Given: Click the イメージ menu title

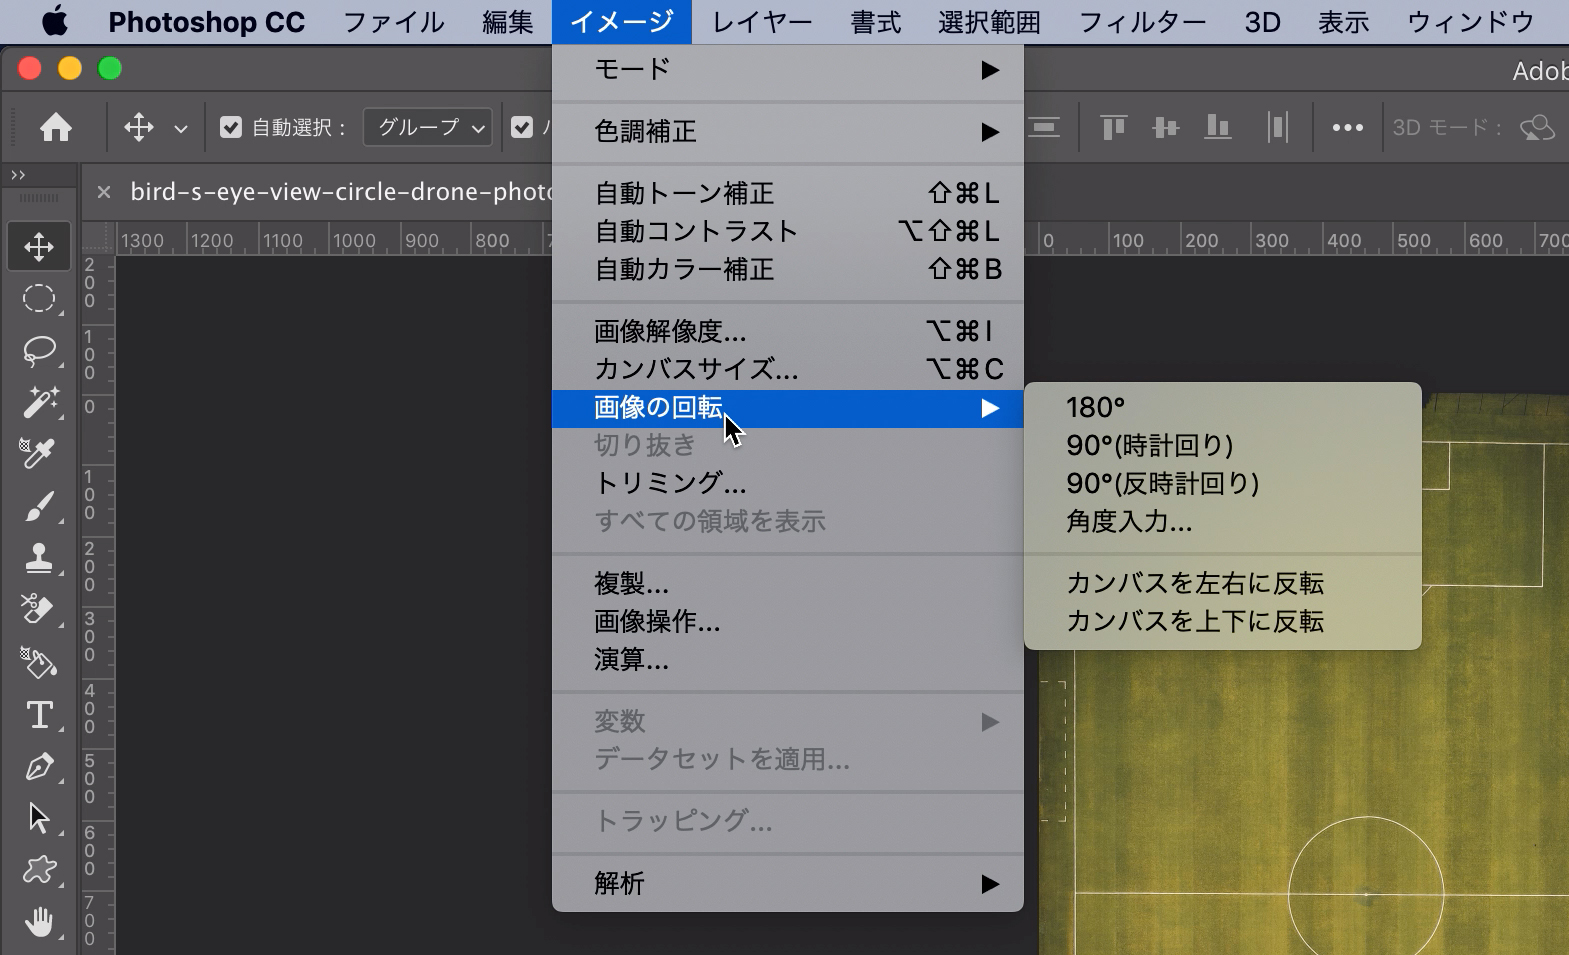Looking at the screenshot, I should coord(622,21).
